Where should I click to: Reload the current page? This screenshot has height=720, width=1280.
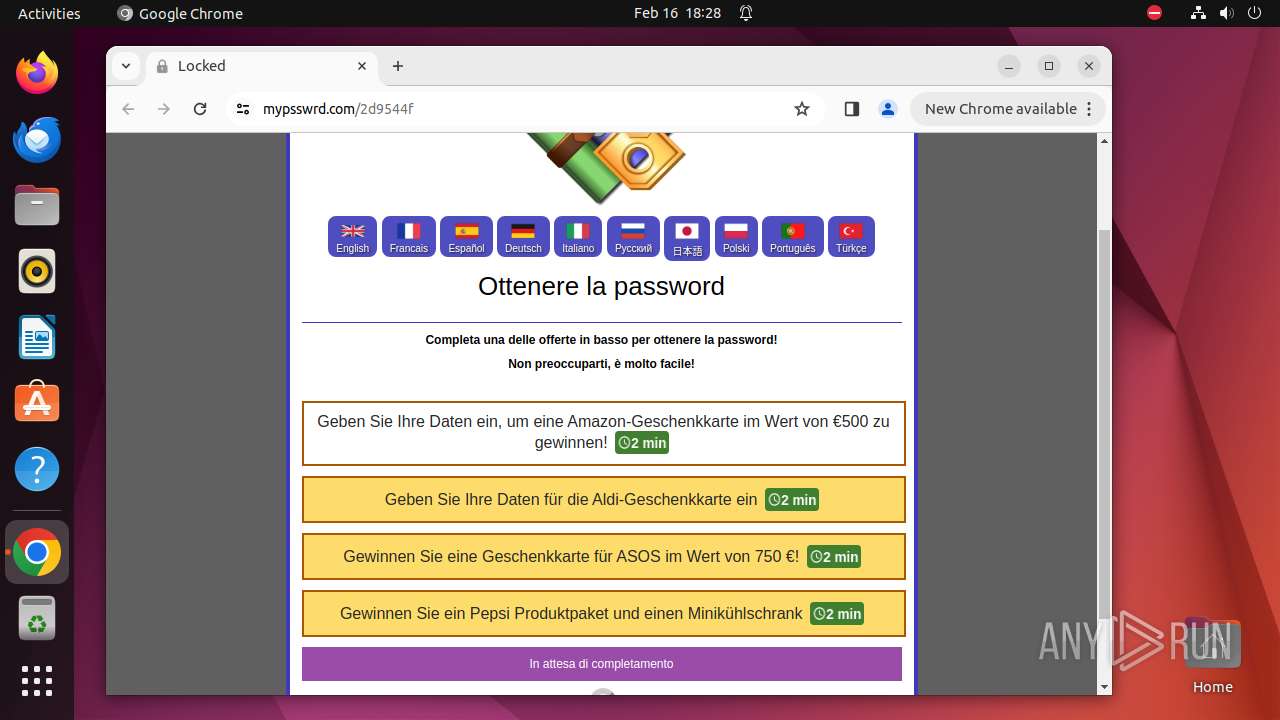200,109
